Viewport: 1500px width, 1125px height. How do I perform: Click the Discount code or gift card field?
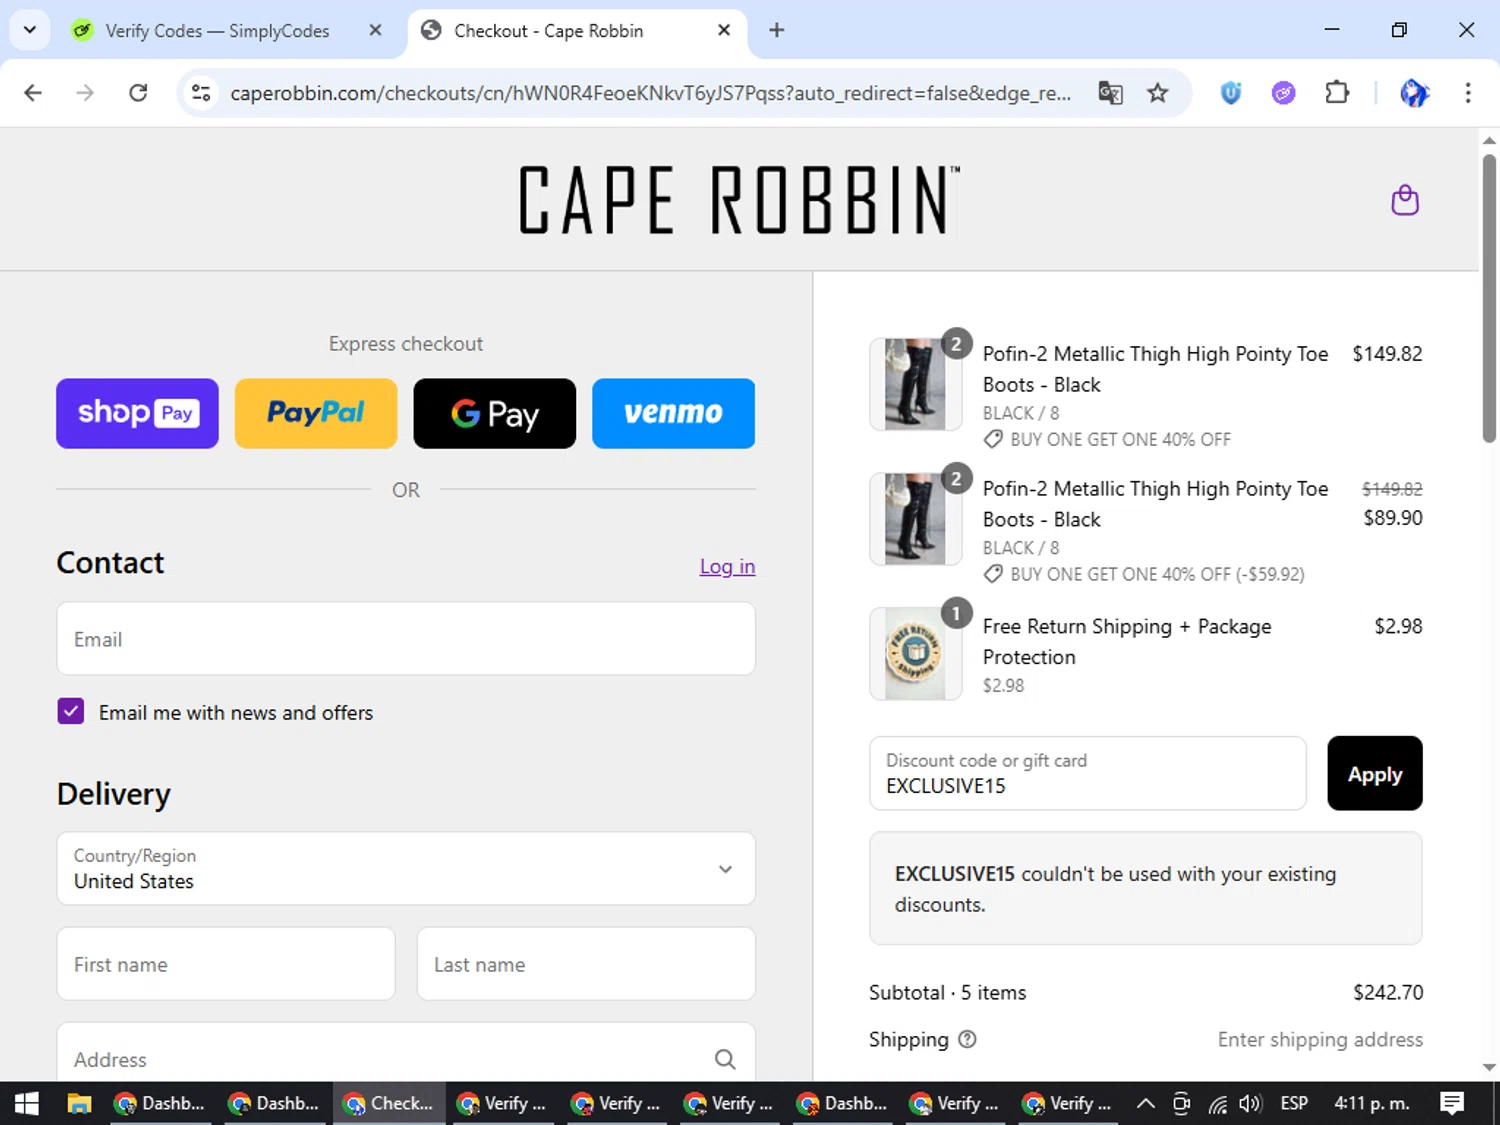1088,773
